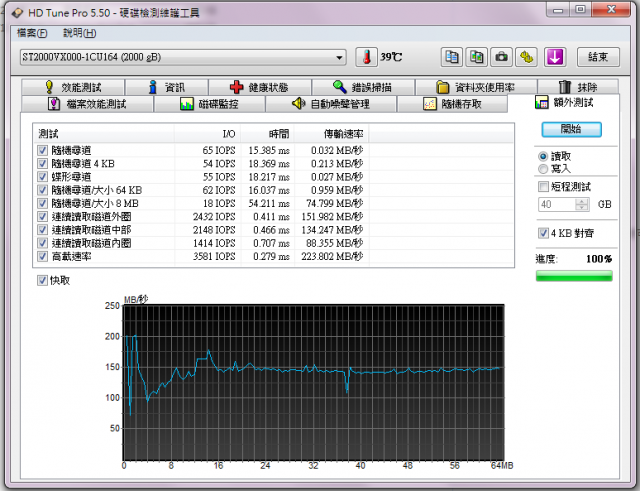Open the 抹除 tab
The height and width of the screenshot is (491, 640).
click(x=578, y=87)
